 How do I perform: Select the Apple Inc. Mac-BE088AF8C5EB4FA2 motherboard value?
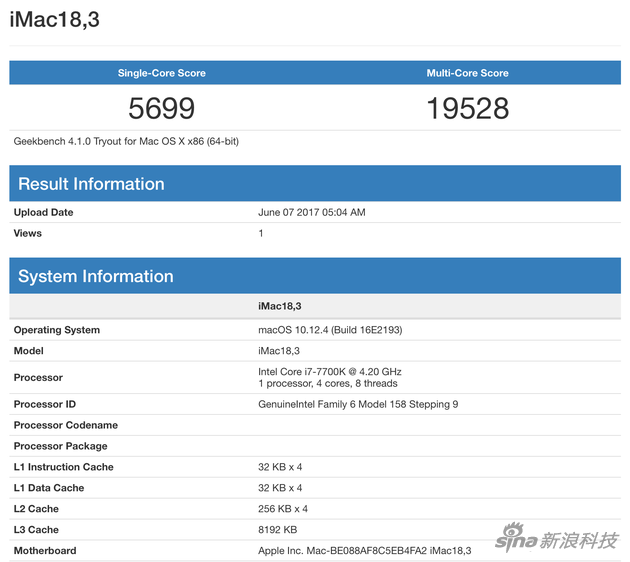pos(365,550)
